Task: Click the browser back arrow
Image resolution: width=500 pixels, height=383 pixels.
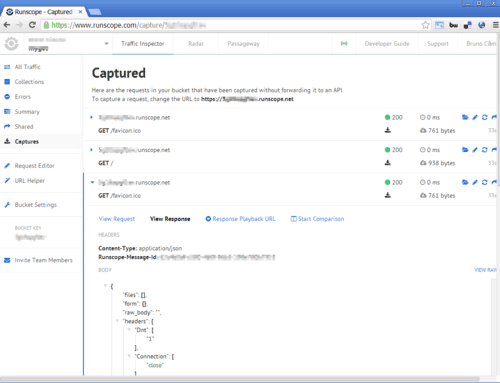Action: (x=7, y=25)
